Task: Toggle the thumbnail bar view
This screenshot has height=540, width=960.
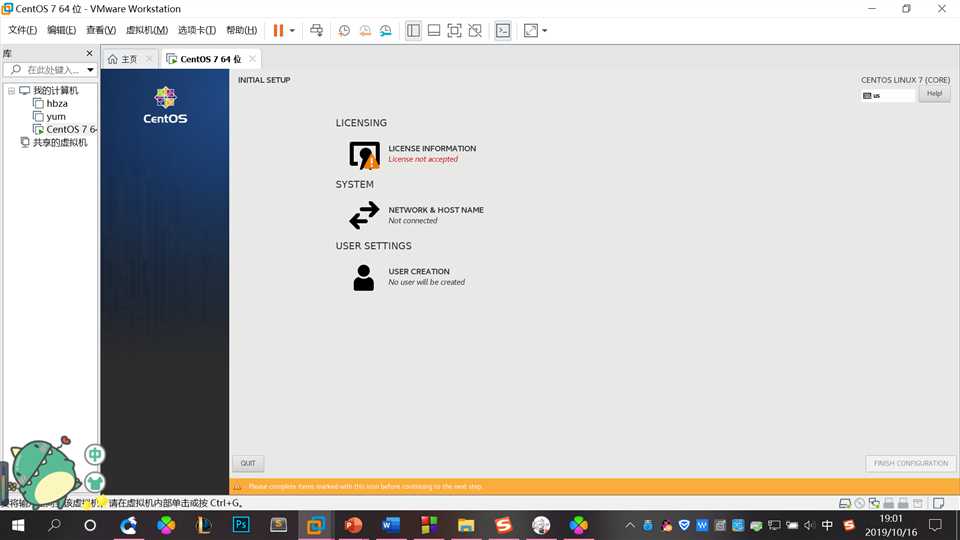Action: 434,31
